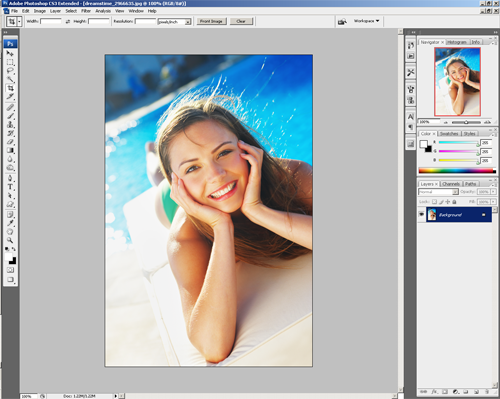Select the Eyedropper tool
This screenshot has height=399, width=500.
coord(10,223)
